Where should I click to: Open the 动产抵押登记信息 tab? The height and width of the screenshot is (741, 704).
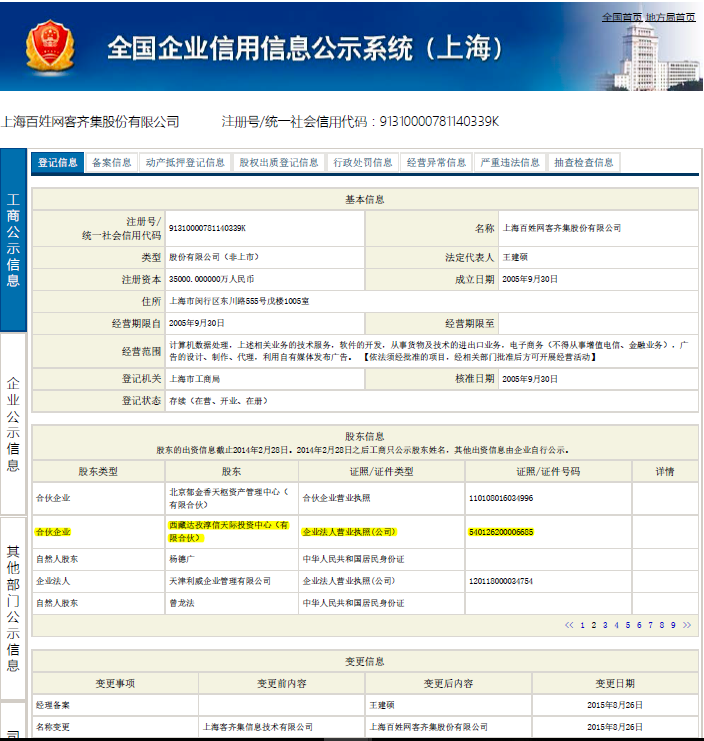point(185,163)
